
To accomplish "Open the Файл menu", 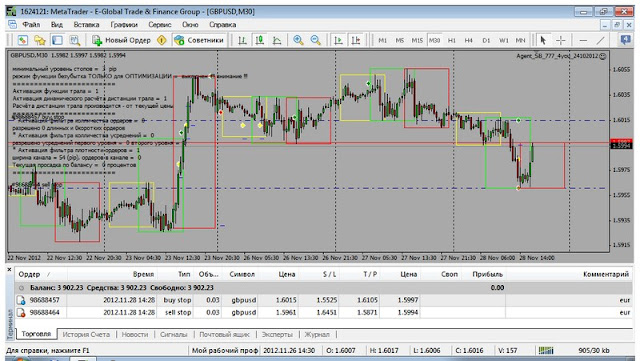I will 31,25.
